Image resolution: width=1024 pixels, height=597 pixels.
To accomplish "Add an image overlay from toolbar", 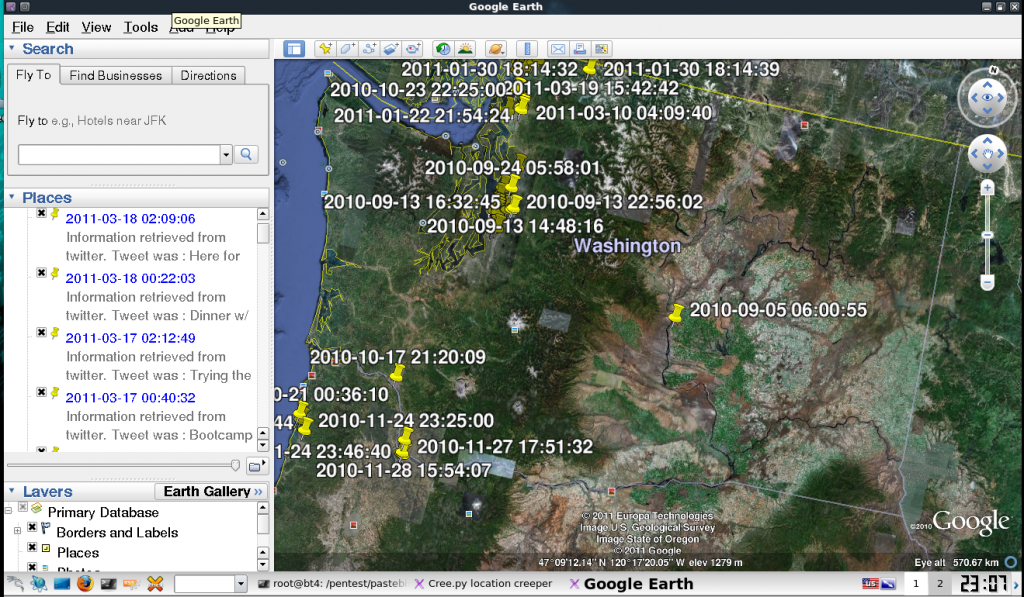I will point(391,49).
